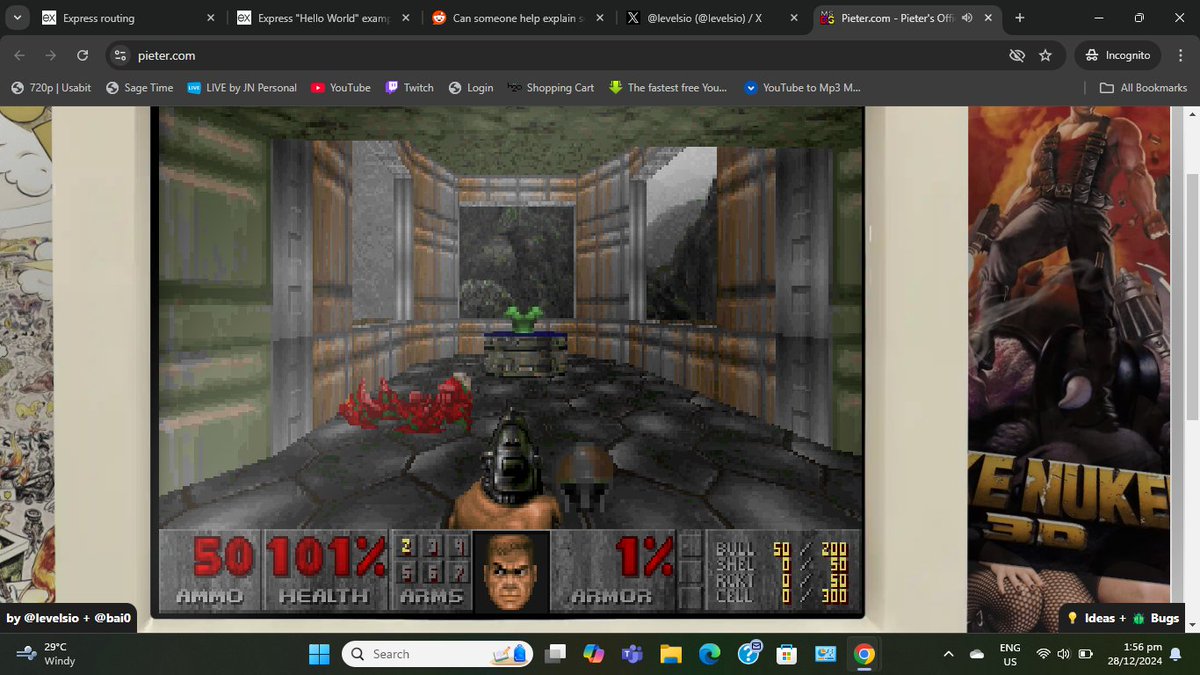Open the Wi-Fi network tray icon
Image resolution: width=1200 pixels, height=675 pixels.
tap(1044, 654)
